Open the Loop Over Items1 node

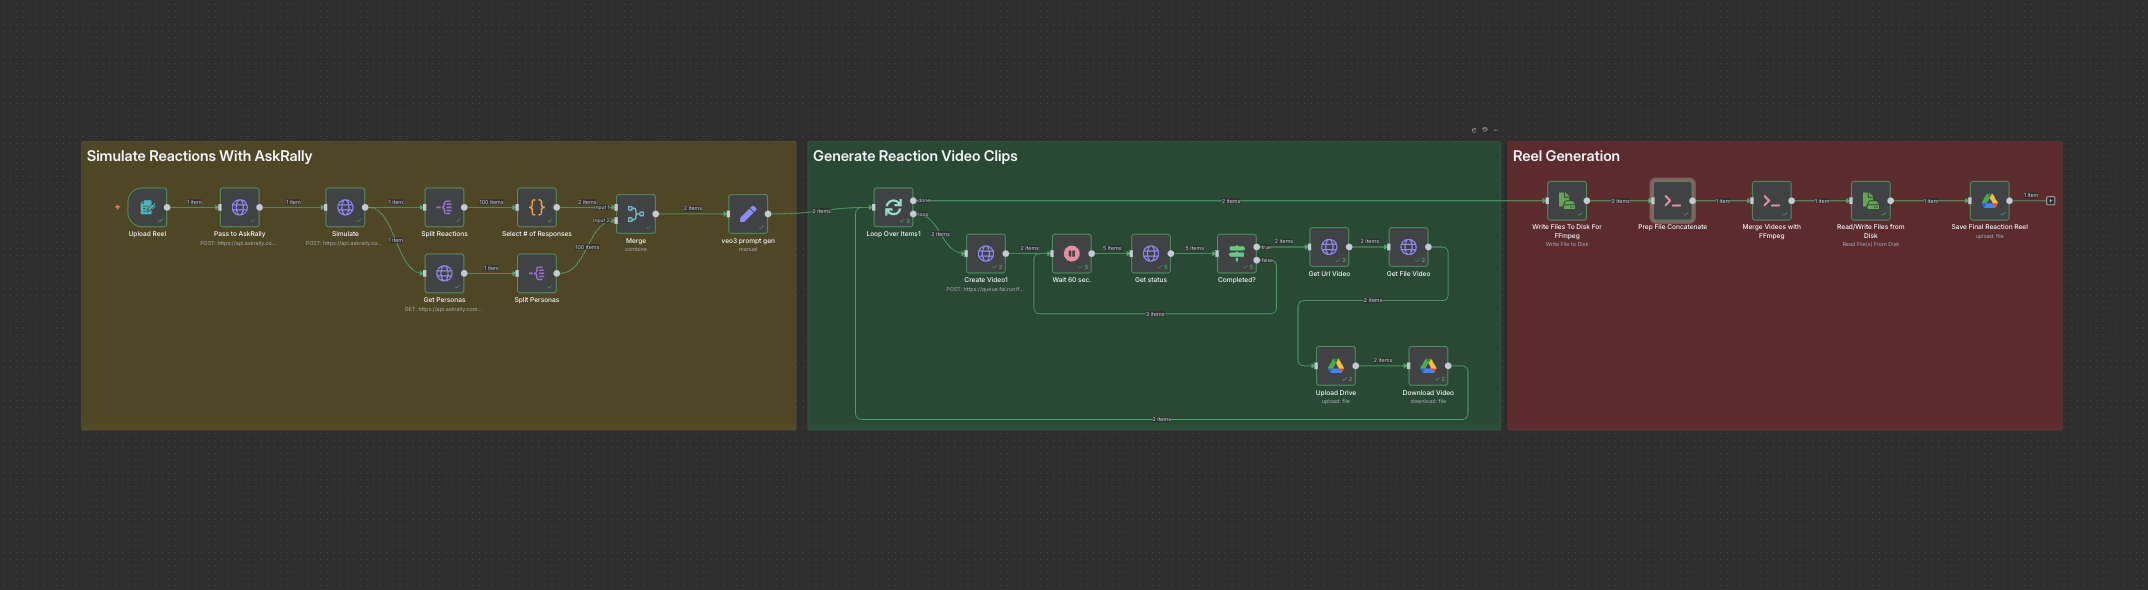[x=893, y=207]
